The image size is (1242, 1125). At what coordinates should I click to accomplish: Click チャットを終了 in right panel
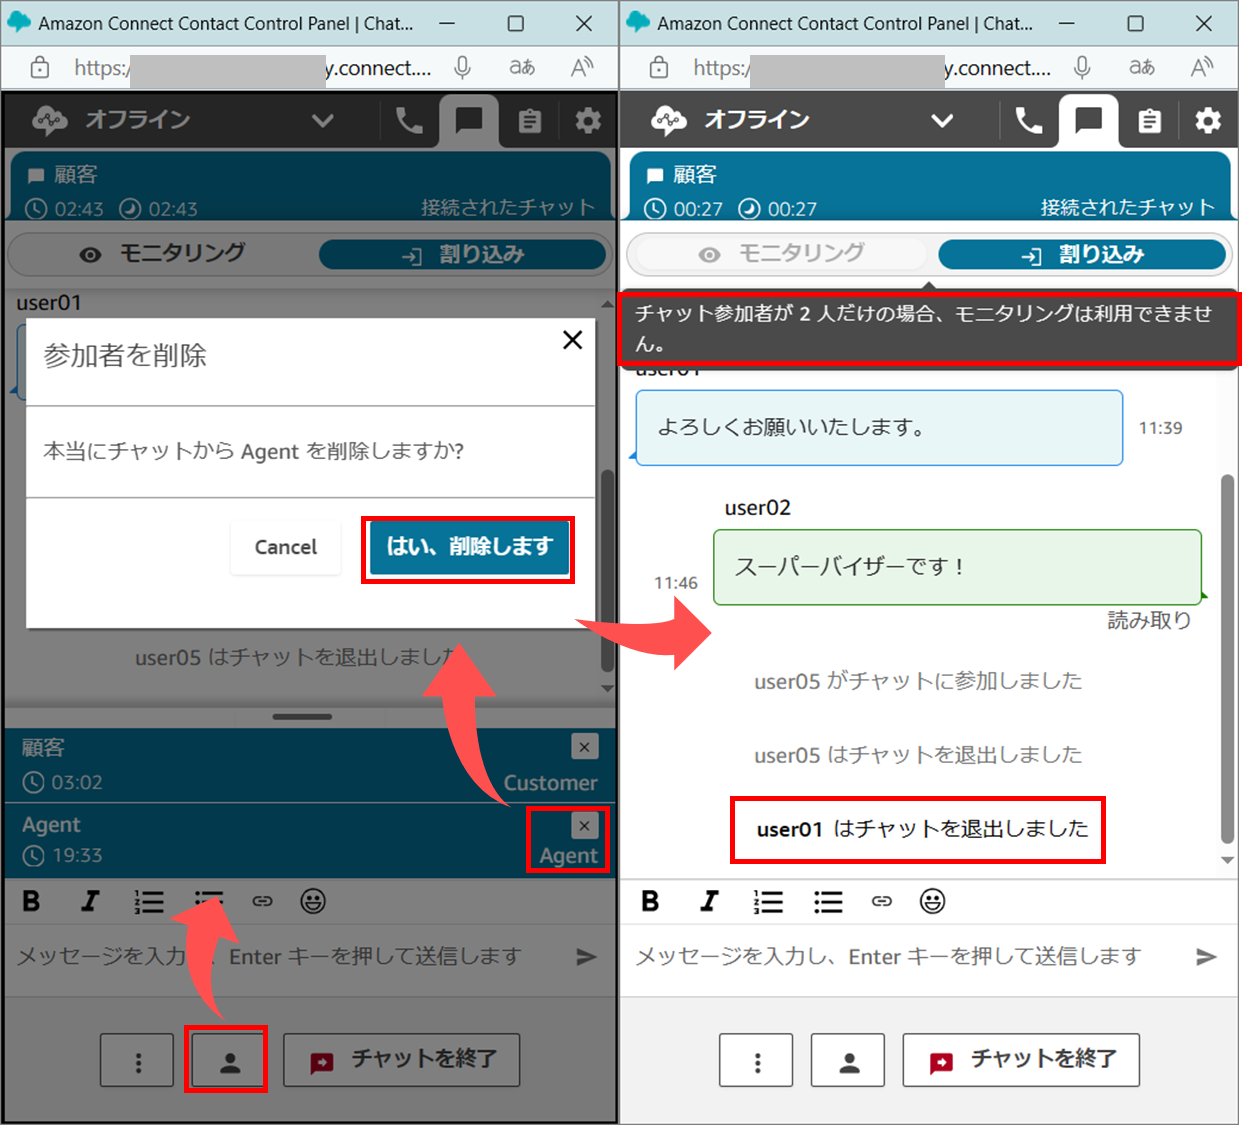coord(1021,1061)
